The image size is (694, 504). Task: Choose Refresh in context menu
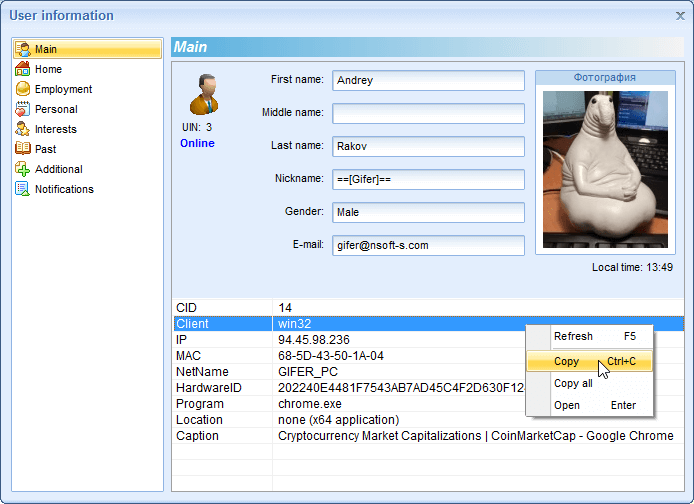pyautogui.click(x=589, y=336)
